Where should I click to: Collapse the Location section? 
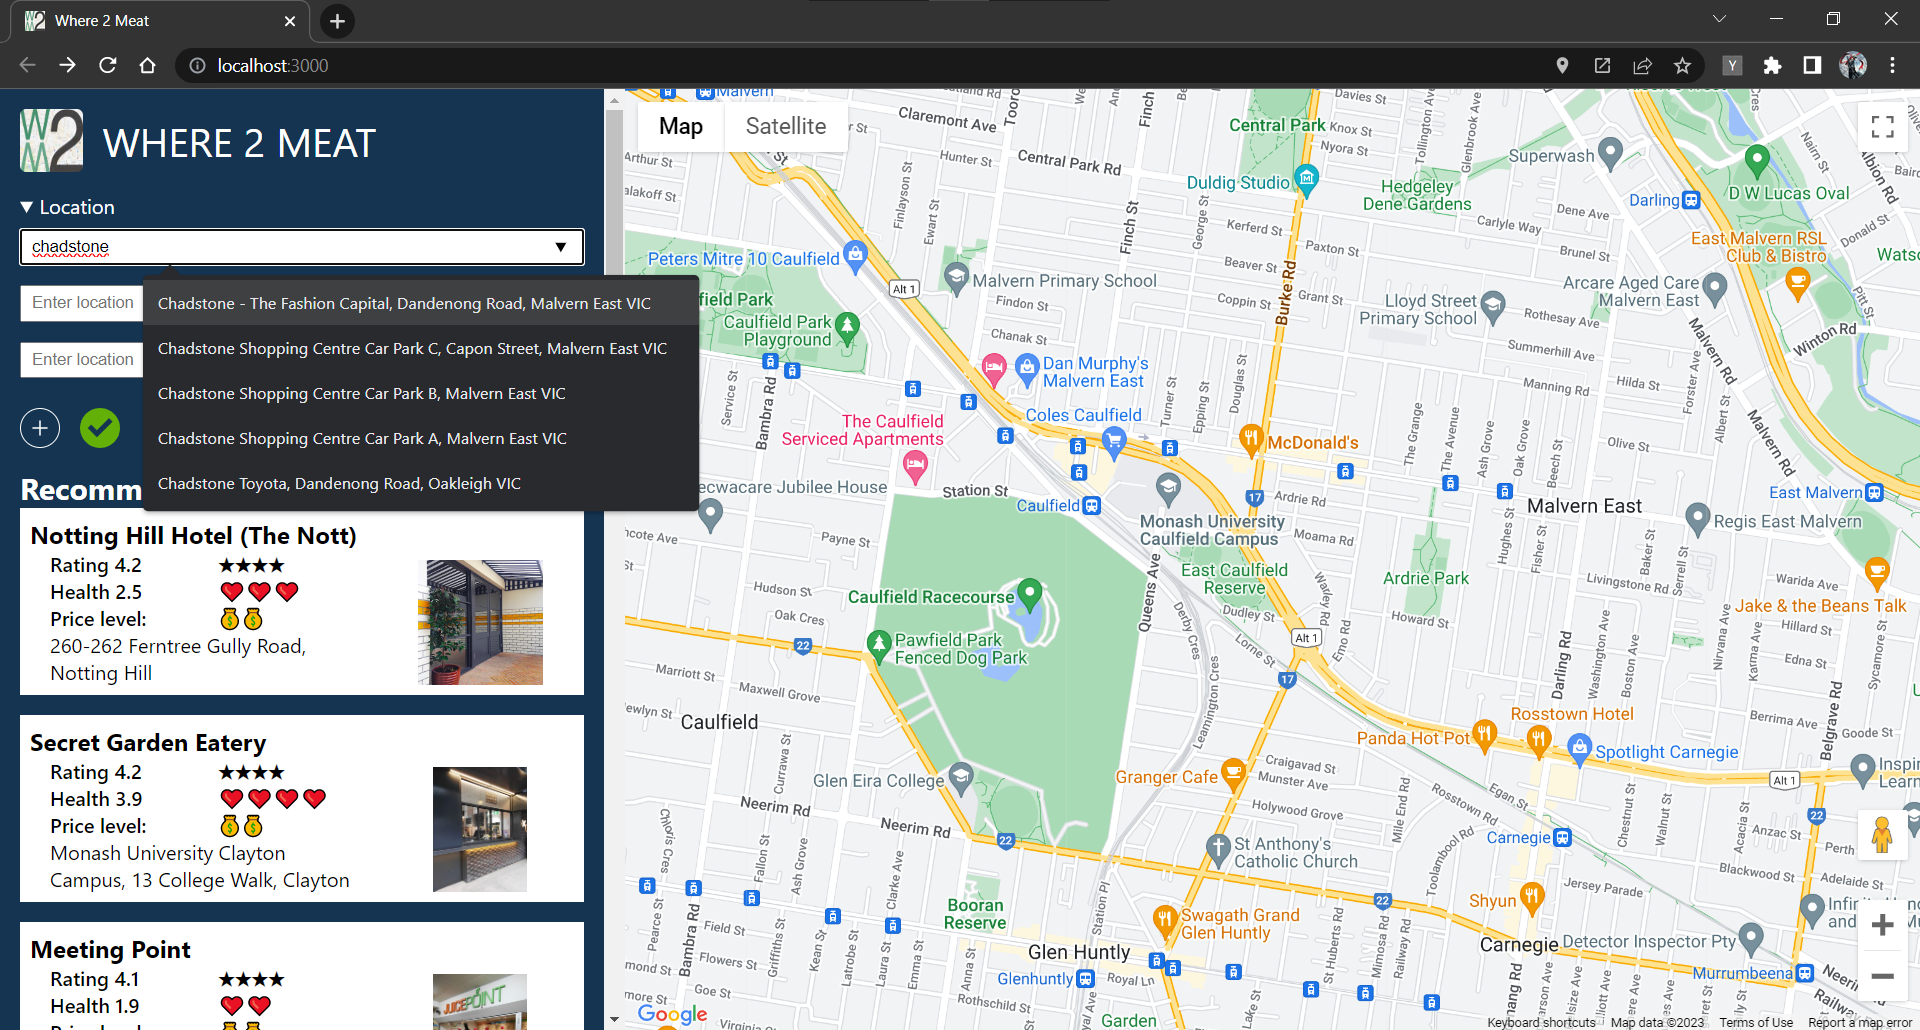tap(67, 207)
